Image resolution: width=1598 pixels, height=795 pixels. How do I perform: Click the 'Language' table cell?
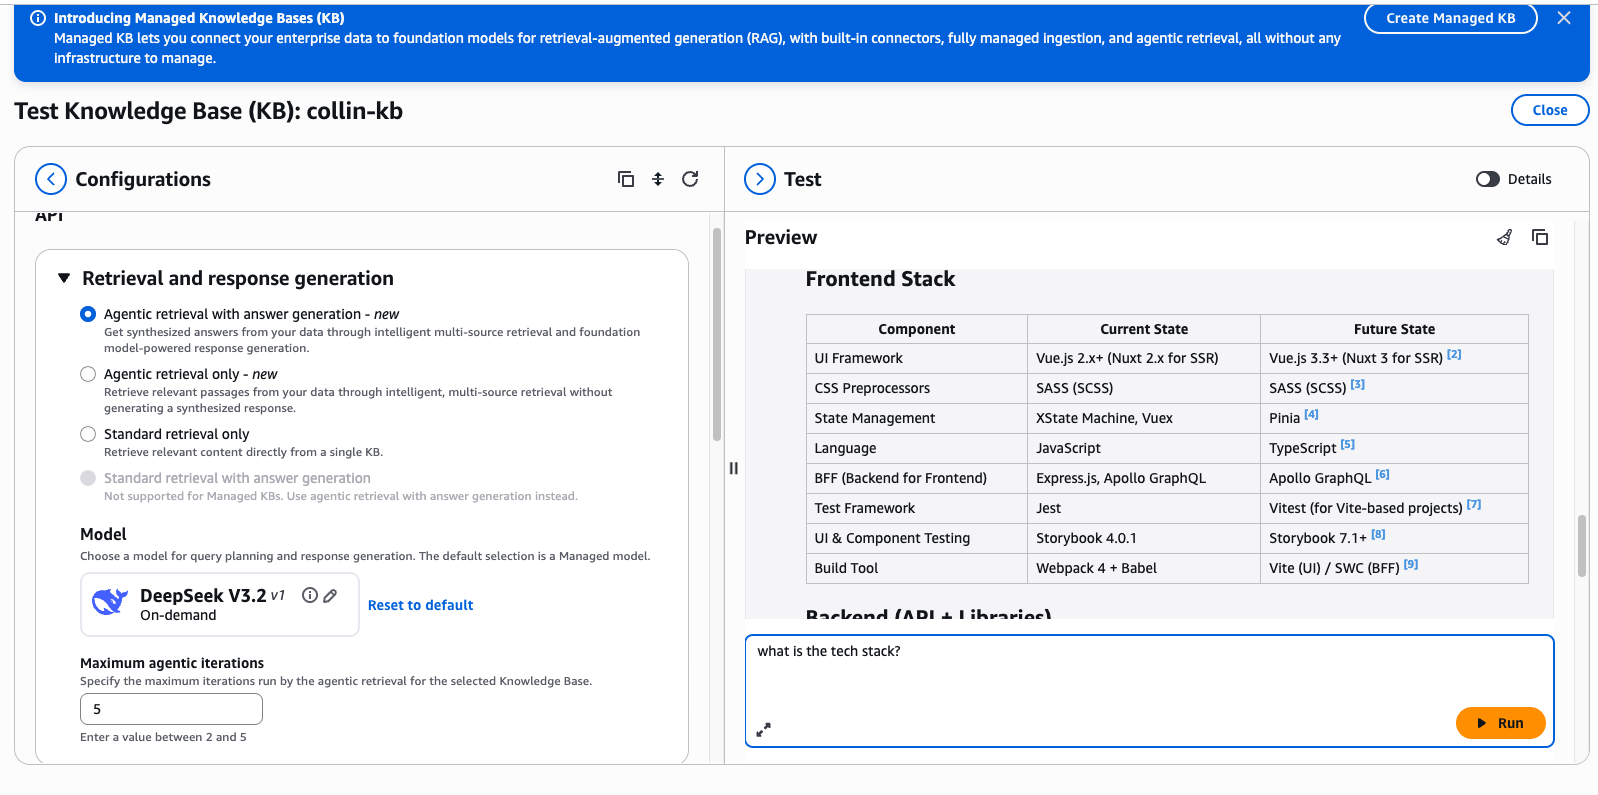pyautogui.click(x=917, y=448)
